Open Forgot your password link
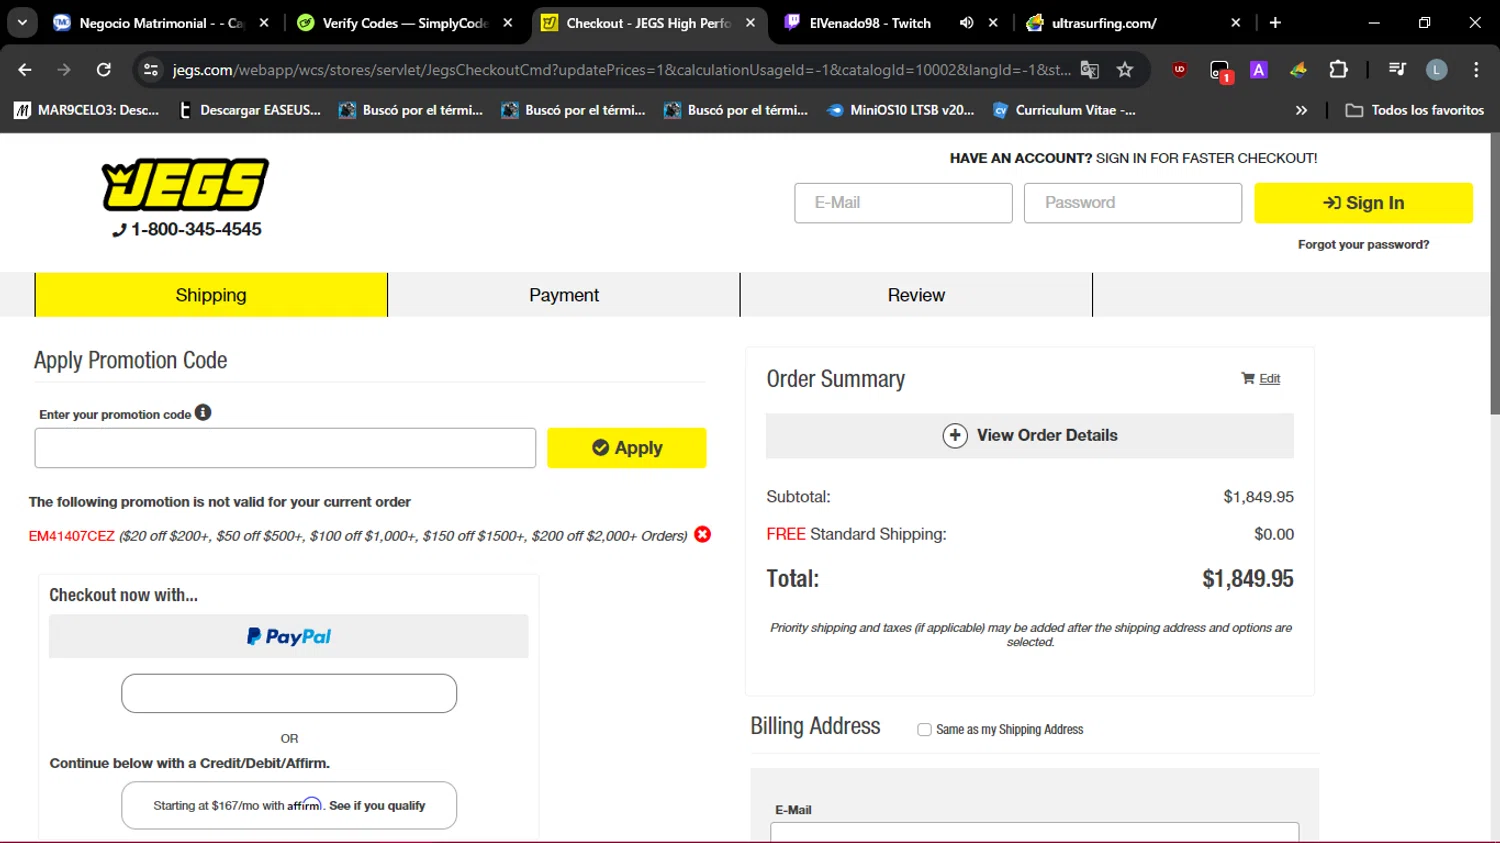The image size is (1500, 843). coord(1363,244)
